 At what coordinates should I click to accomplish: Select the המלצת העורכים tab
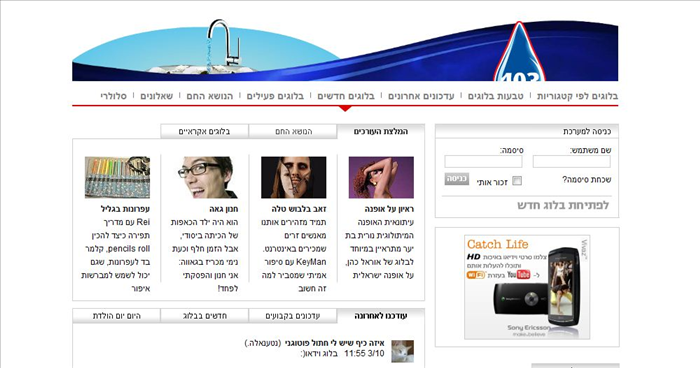click(x=381, y=131)
